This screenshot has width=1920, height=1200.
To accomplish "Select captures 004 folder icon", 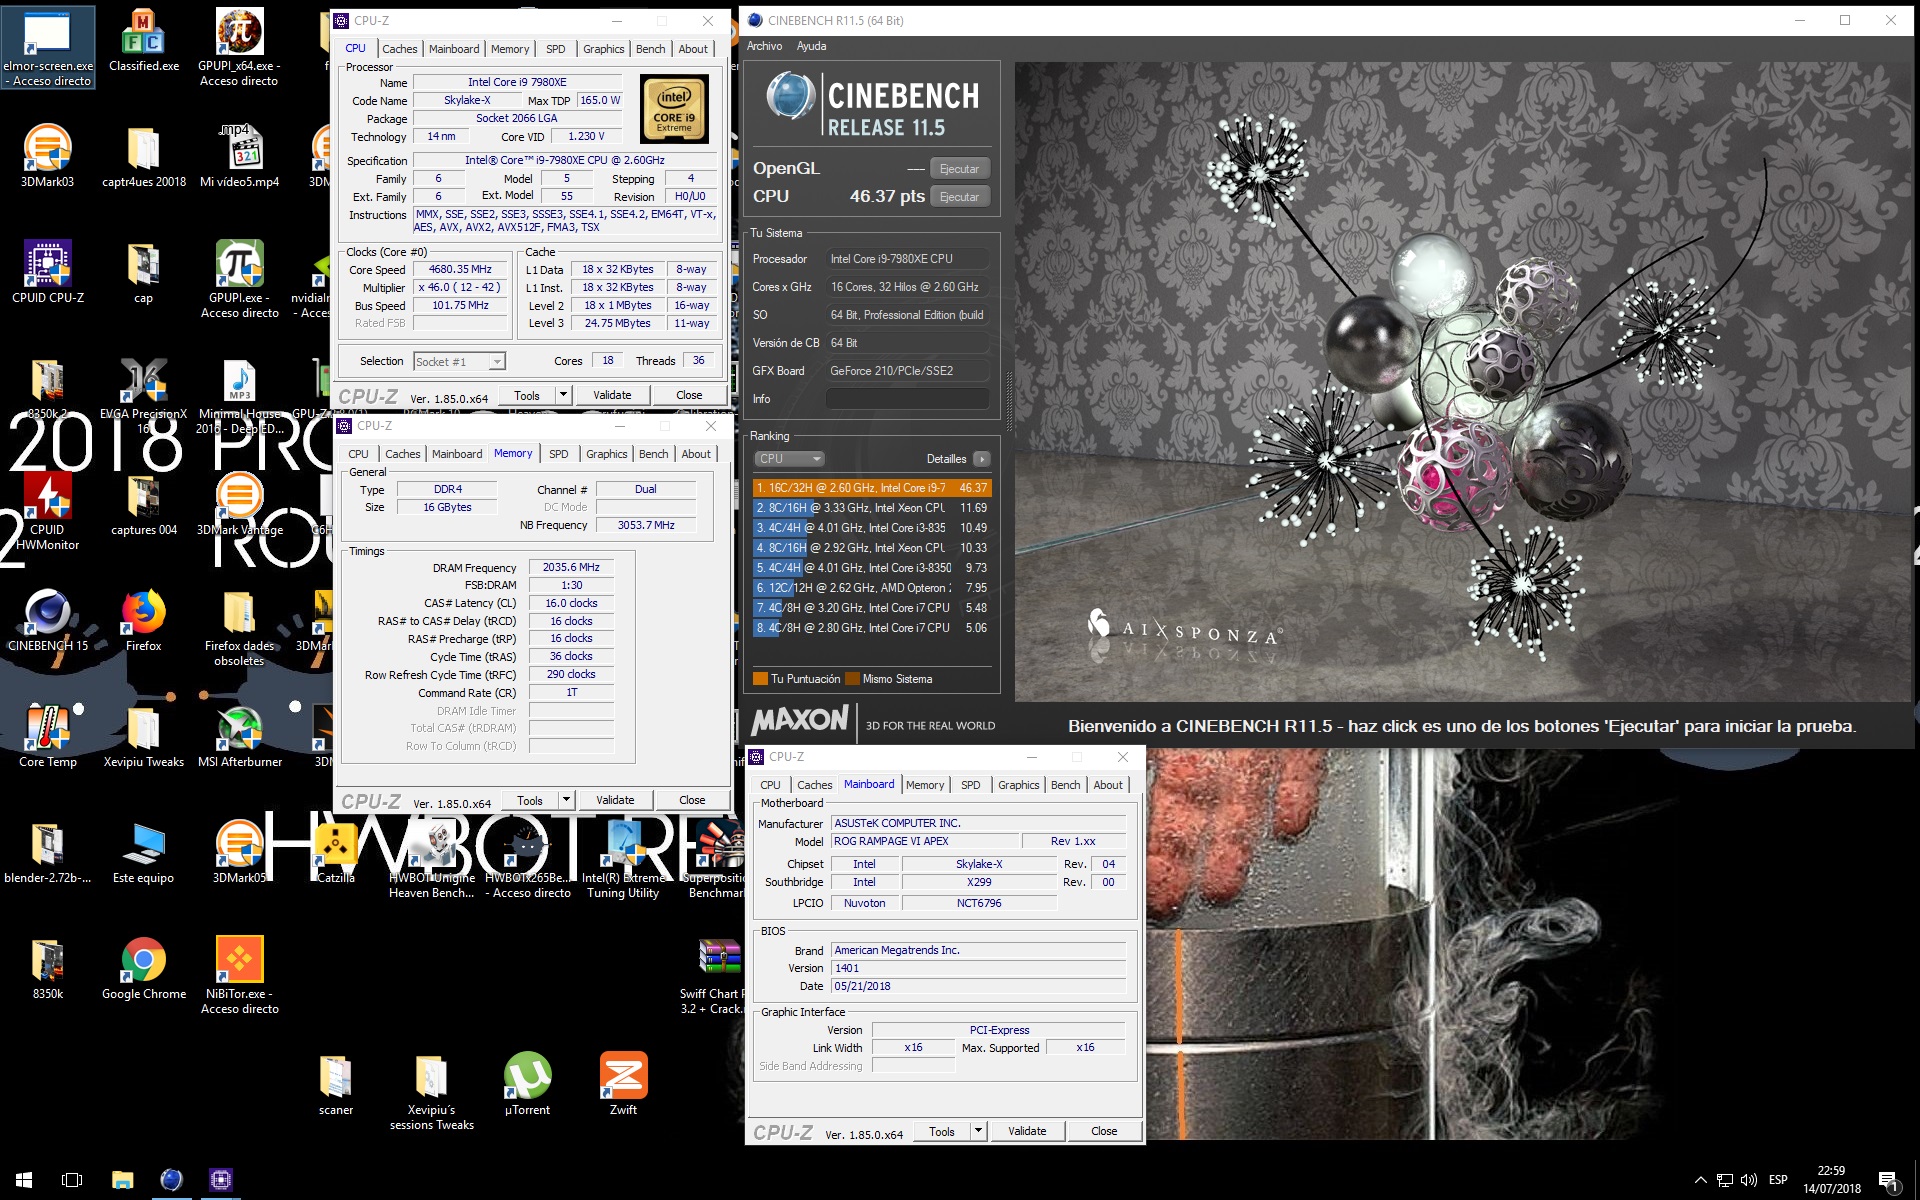I will click(x=143, y=504).
